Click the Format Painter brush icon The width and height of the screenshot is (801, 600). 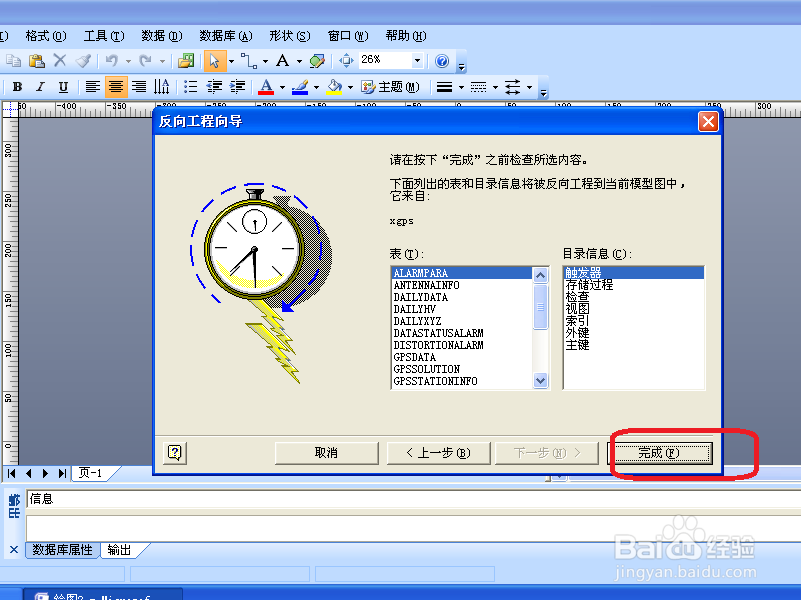pos(85,60)
